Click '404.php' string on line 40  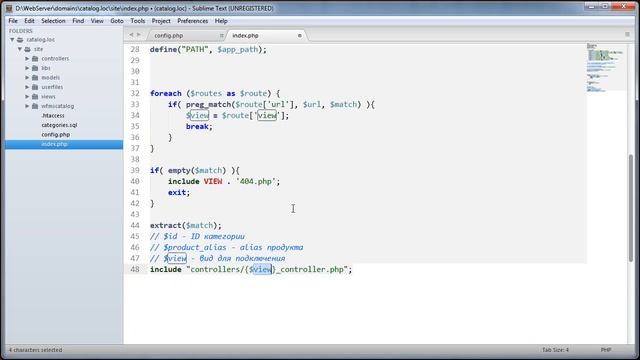256,181
